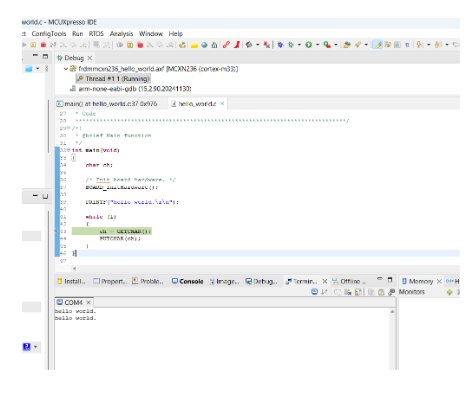The image size is (466, 394).
Task: Open the dropdown beside the help icon
Action: coord(35,347)
